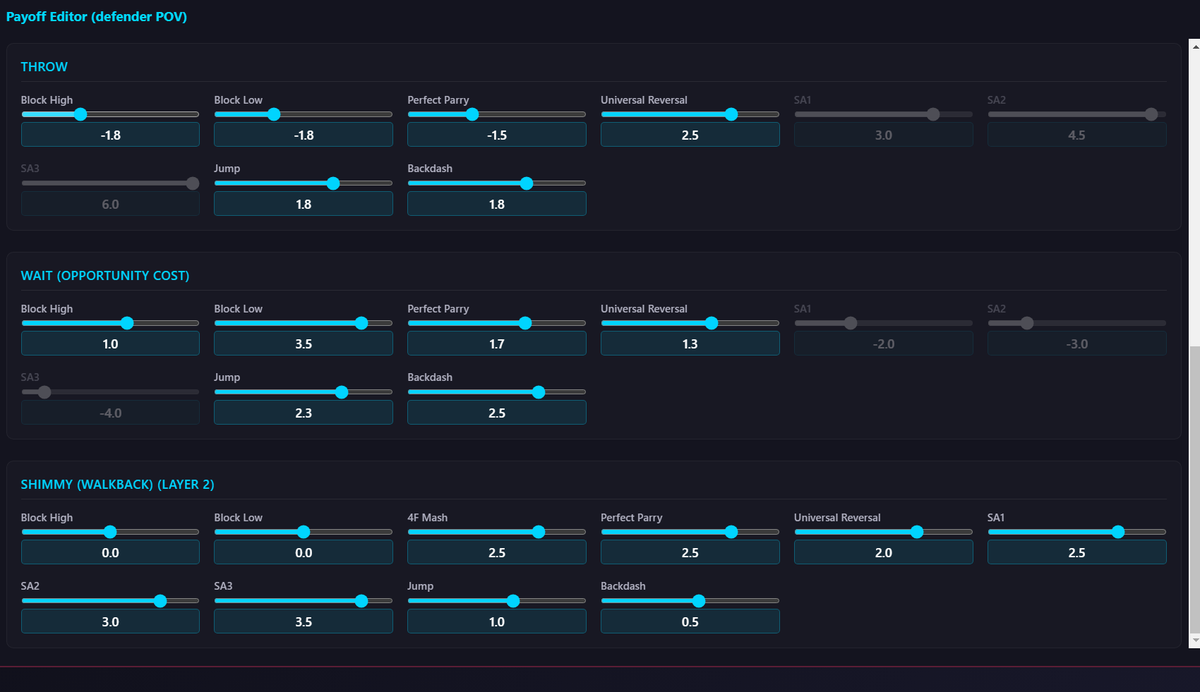Focus Shimmy Block High value field 0.0
Screen dimensions: 1200x692
pyautogui.click(x=110, y=553)
